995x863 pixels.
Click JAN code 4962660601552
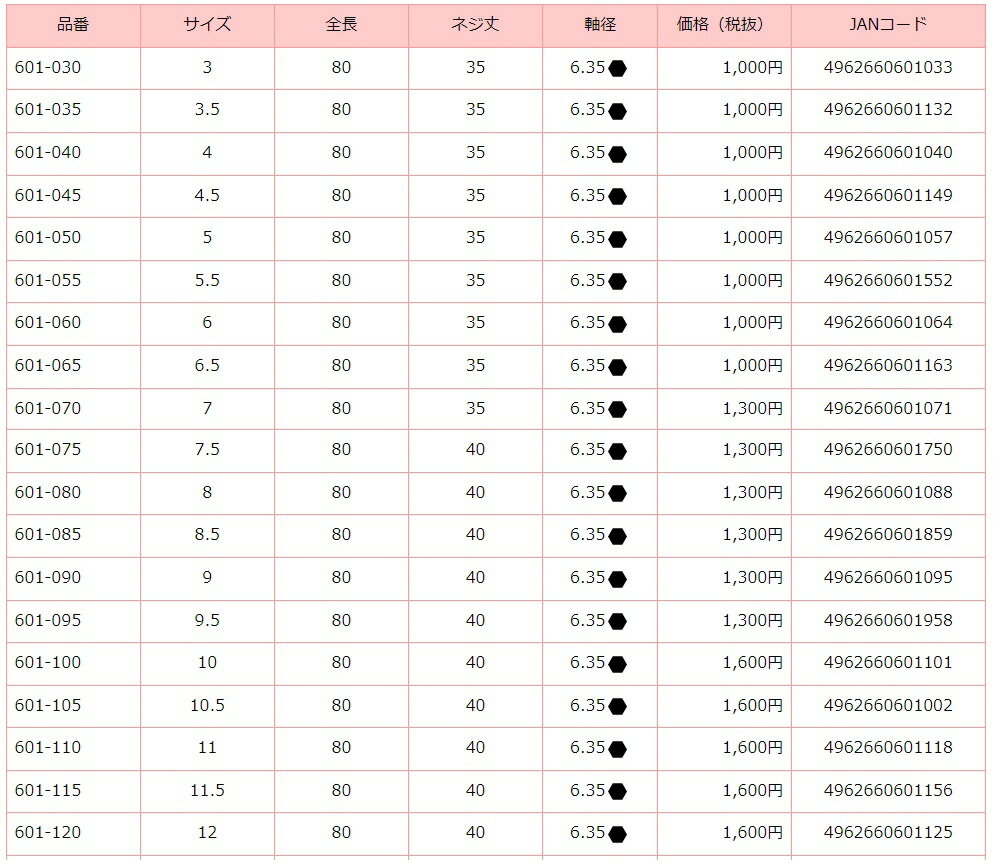pyautogui.click(x=888, y=280)
